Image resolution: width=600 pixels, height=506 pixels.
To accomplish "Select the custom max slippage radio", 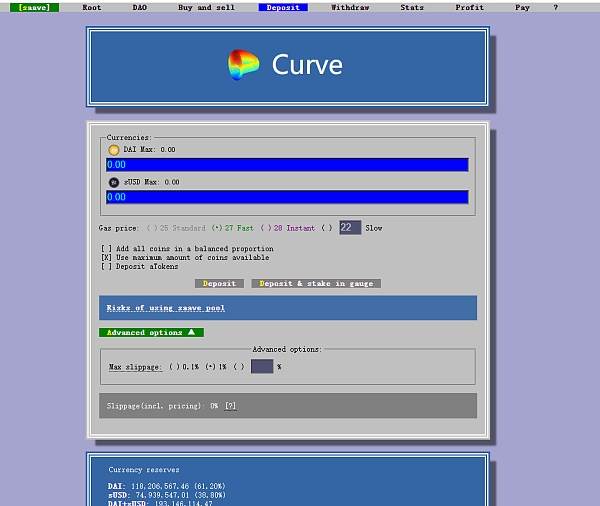I will 238,367.
